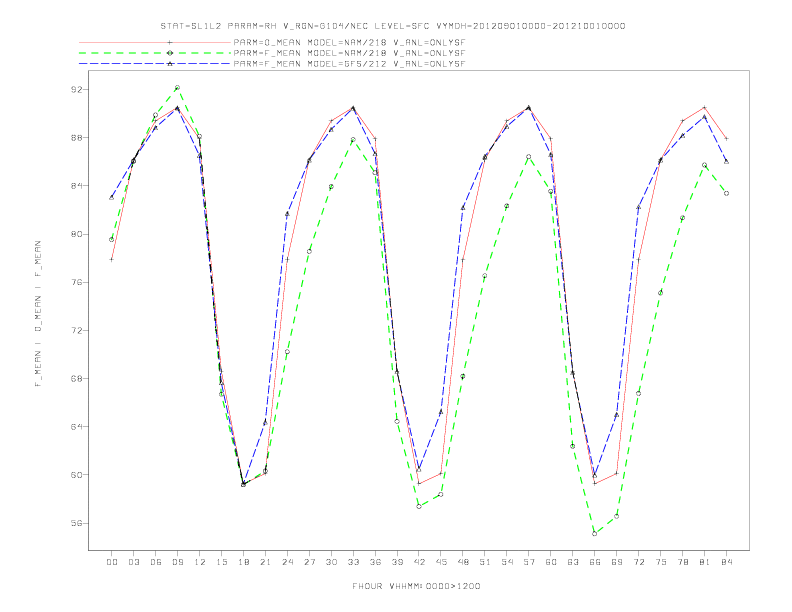Click forecast hour label 81 on x-axis
The height and width of the screenshot is (612, 792).
[705, 562]
